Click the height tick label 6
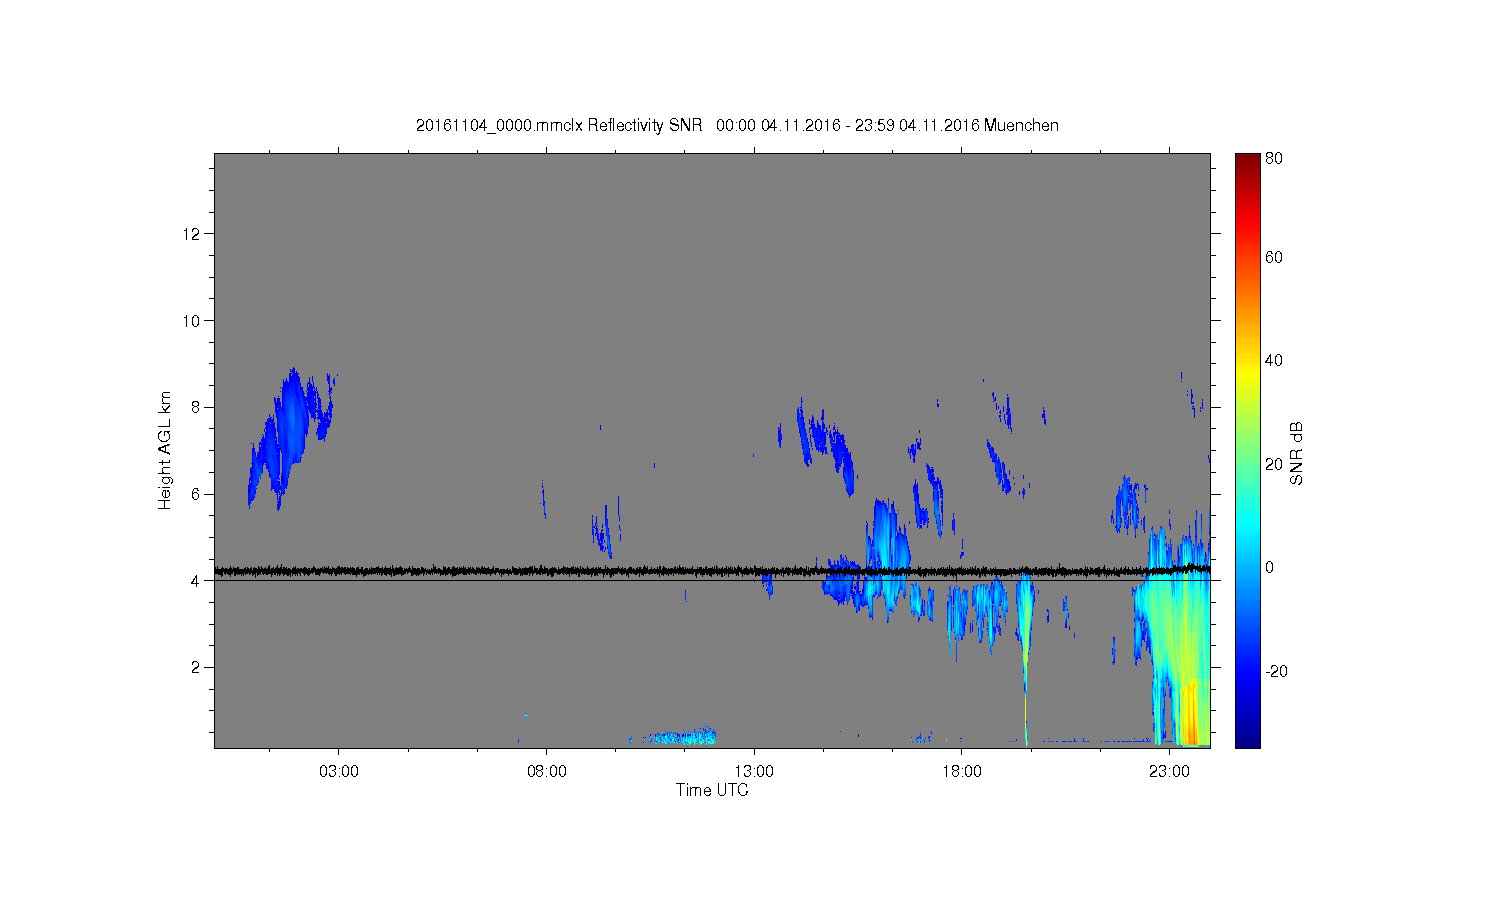Image resolution: width=1500 pixels, height=900 pixels. pos(196,494)
